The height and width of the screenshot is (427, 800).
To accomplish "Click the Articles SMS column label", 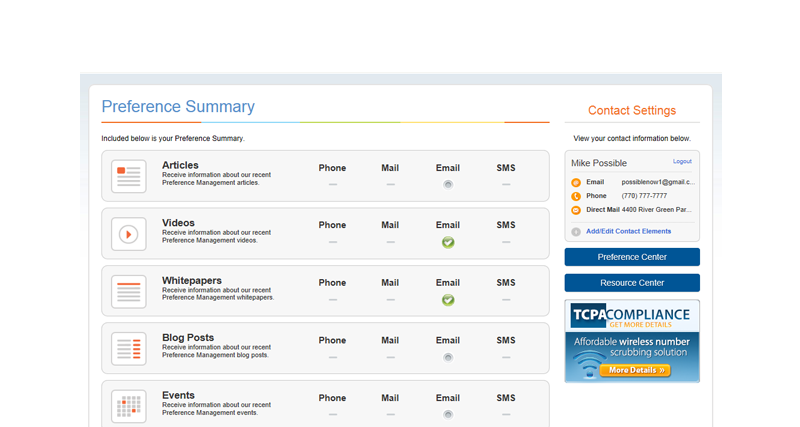I will tap(506, 168).
